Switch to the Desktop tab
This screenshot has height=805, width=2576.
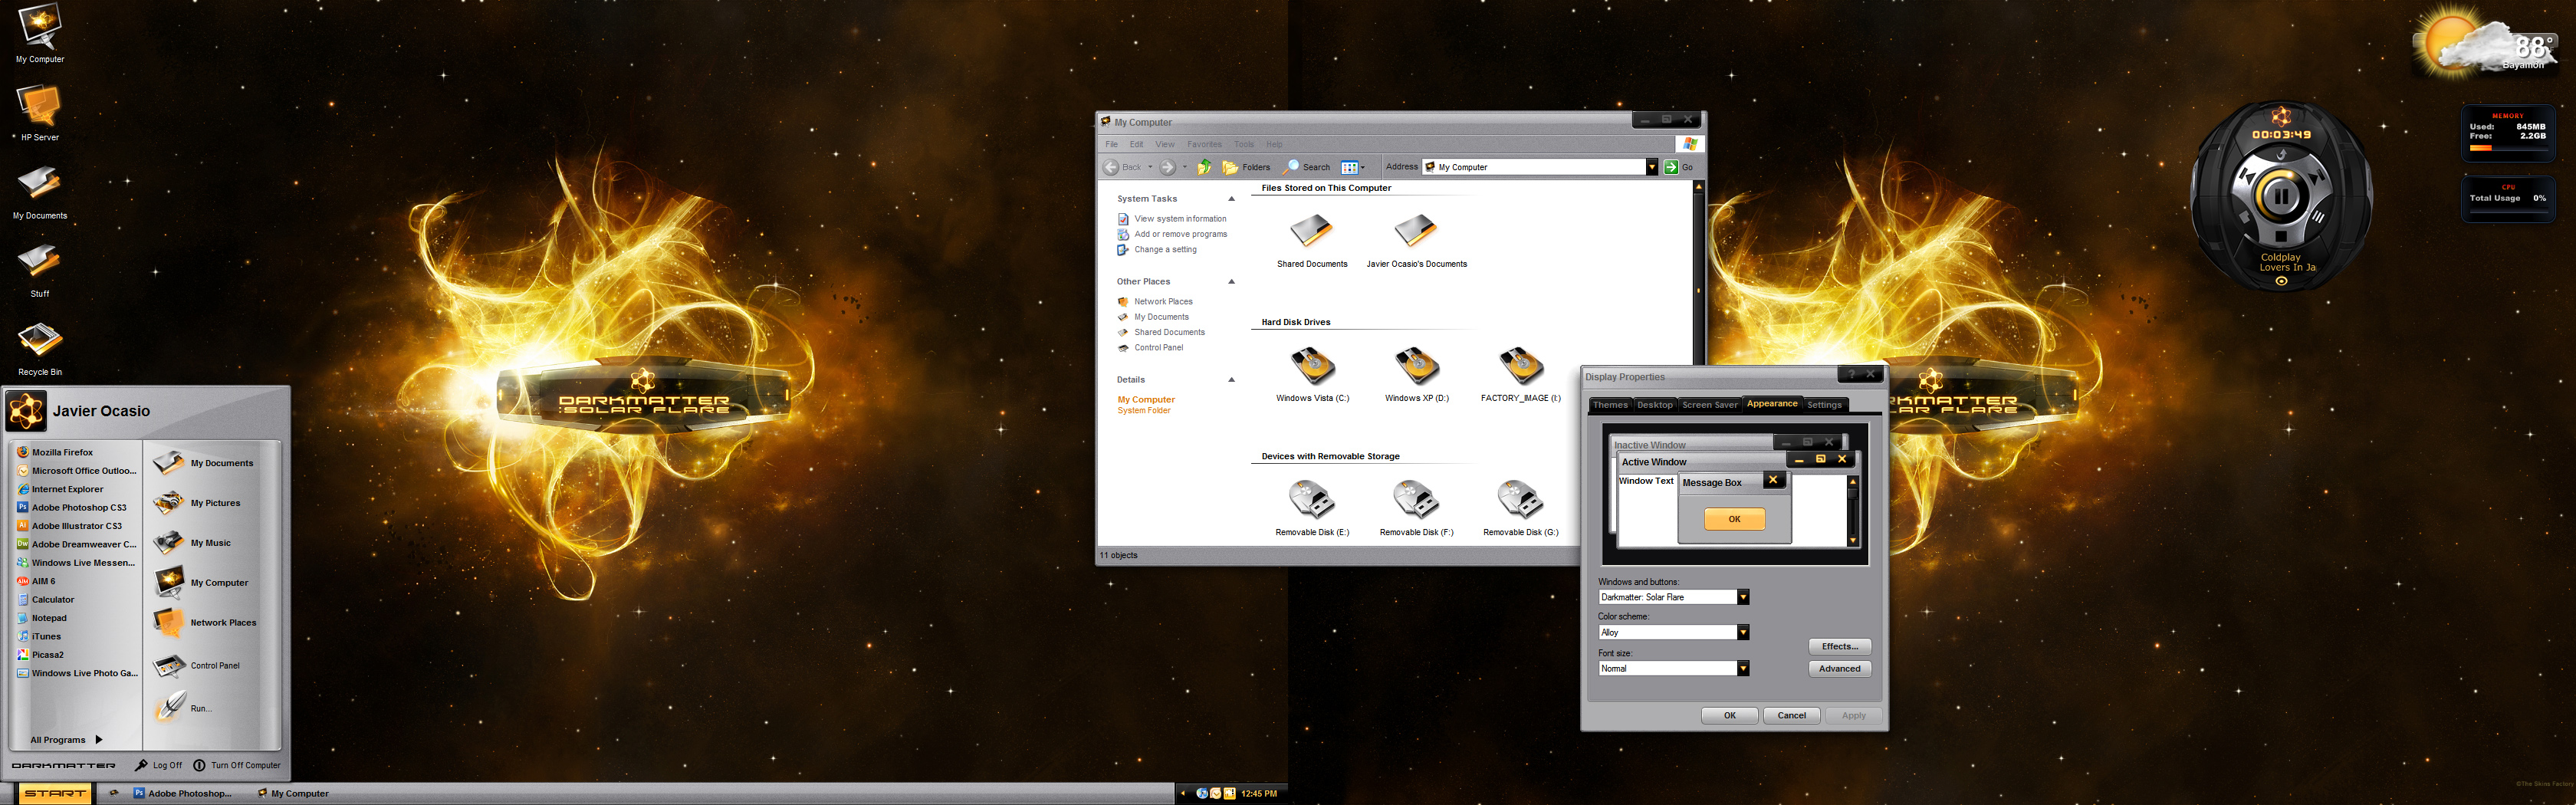click(1654, 405)
